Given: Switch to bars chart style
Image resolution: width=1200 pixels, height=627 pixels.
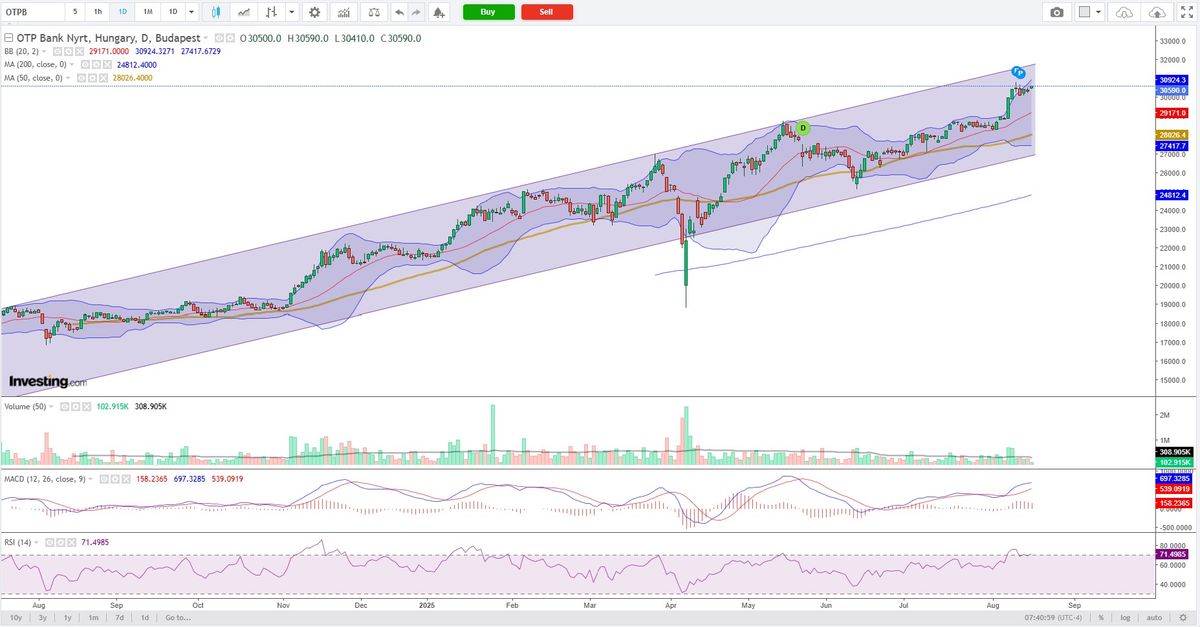Looking at the screenshot, I should coord(269,12).
